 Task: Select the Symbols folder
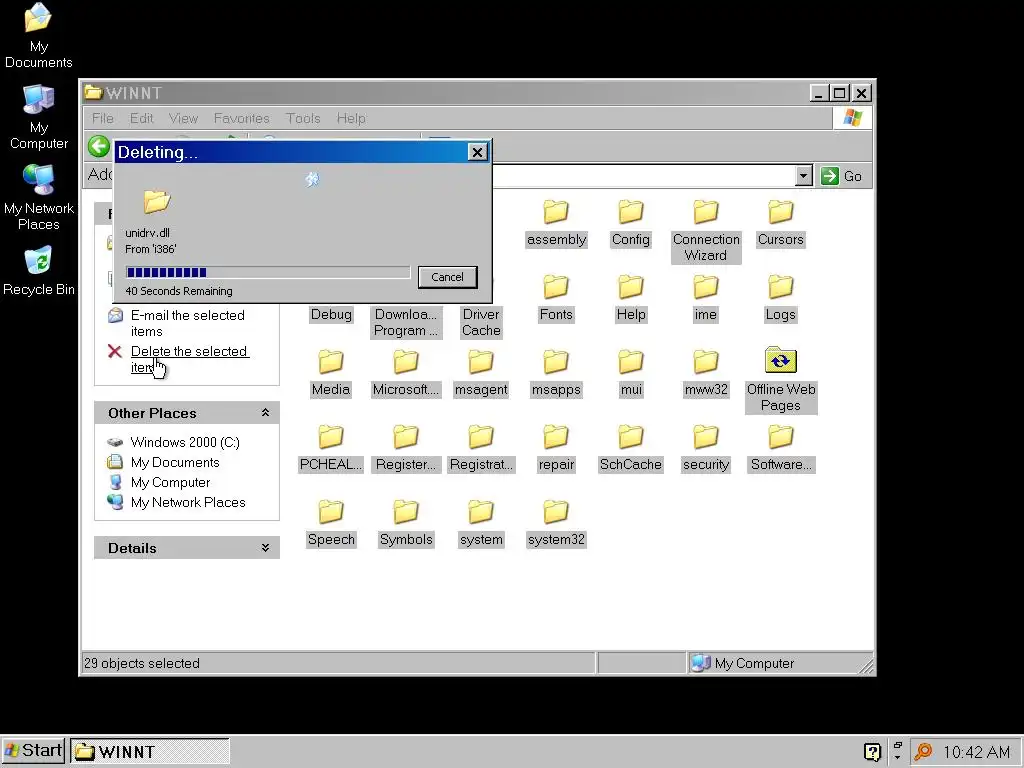tap(406, 524)
